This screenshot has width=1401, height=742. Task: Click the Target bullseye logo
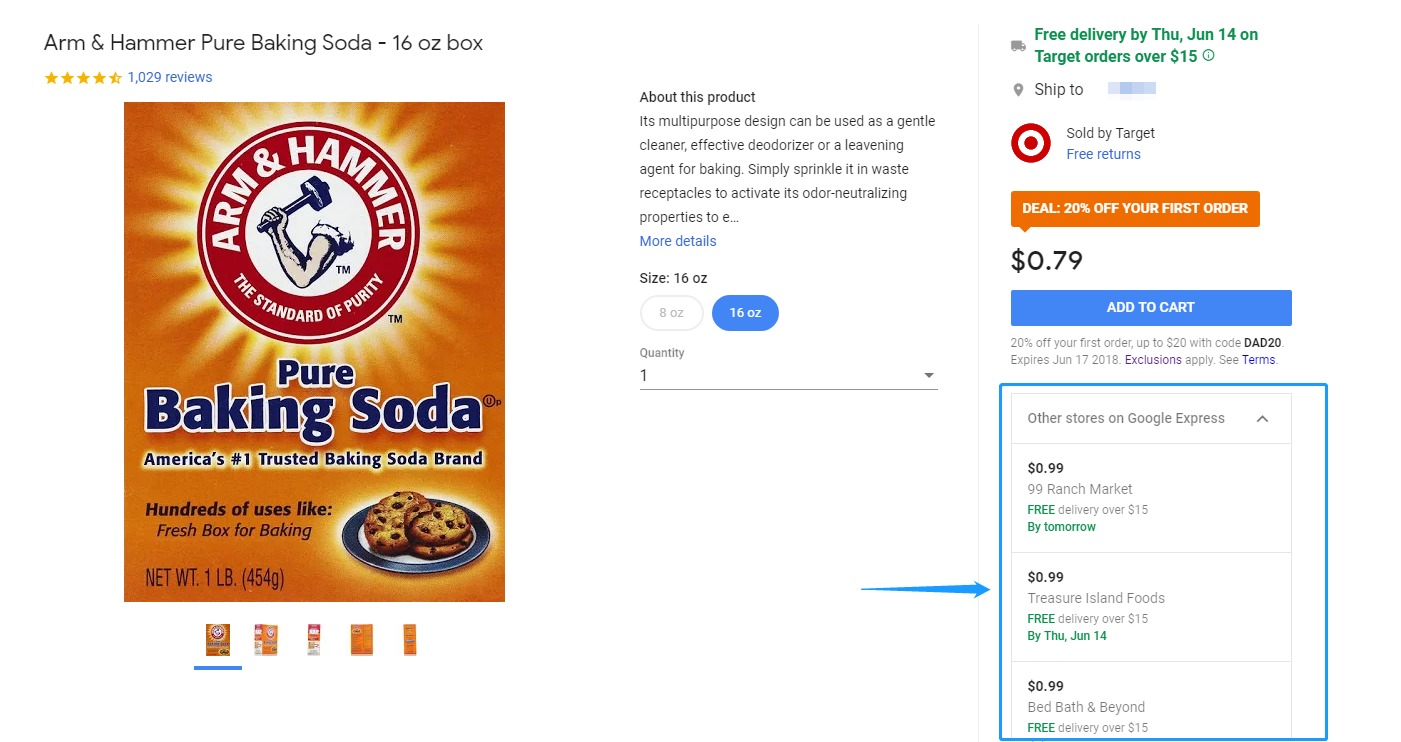tap(1031, 143)
